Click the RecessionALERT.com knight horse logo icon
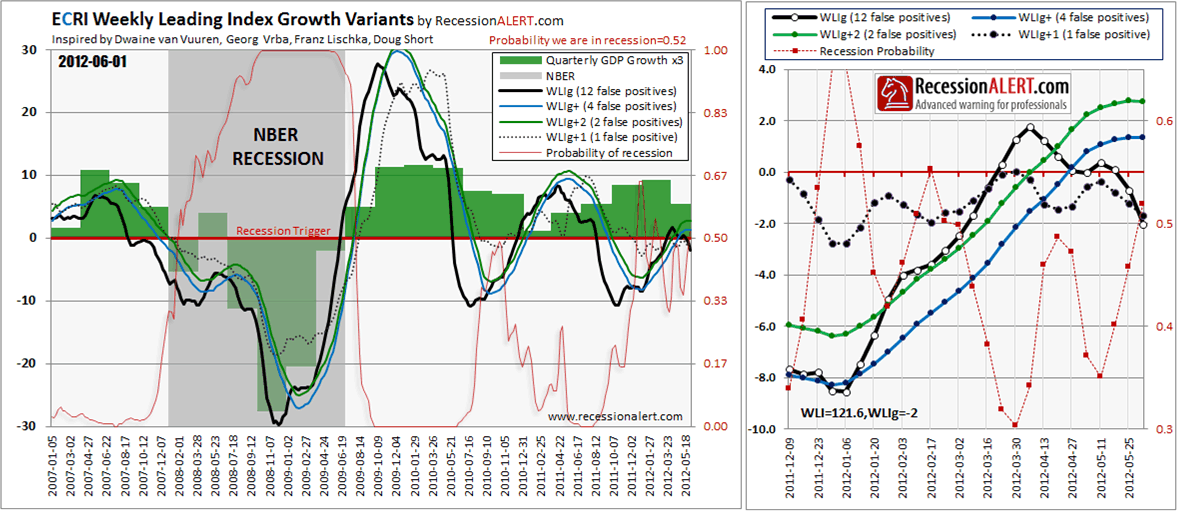Screen dimensions: 1177x511 (x=895, y=95)
